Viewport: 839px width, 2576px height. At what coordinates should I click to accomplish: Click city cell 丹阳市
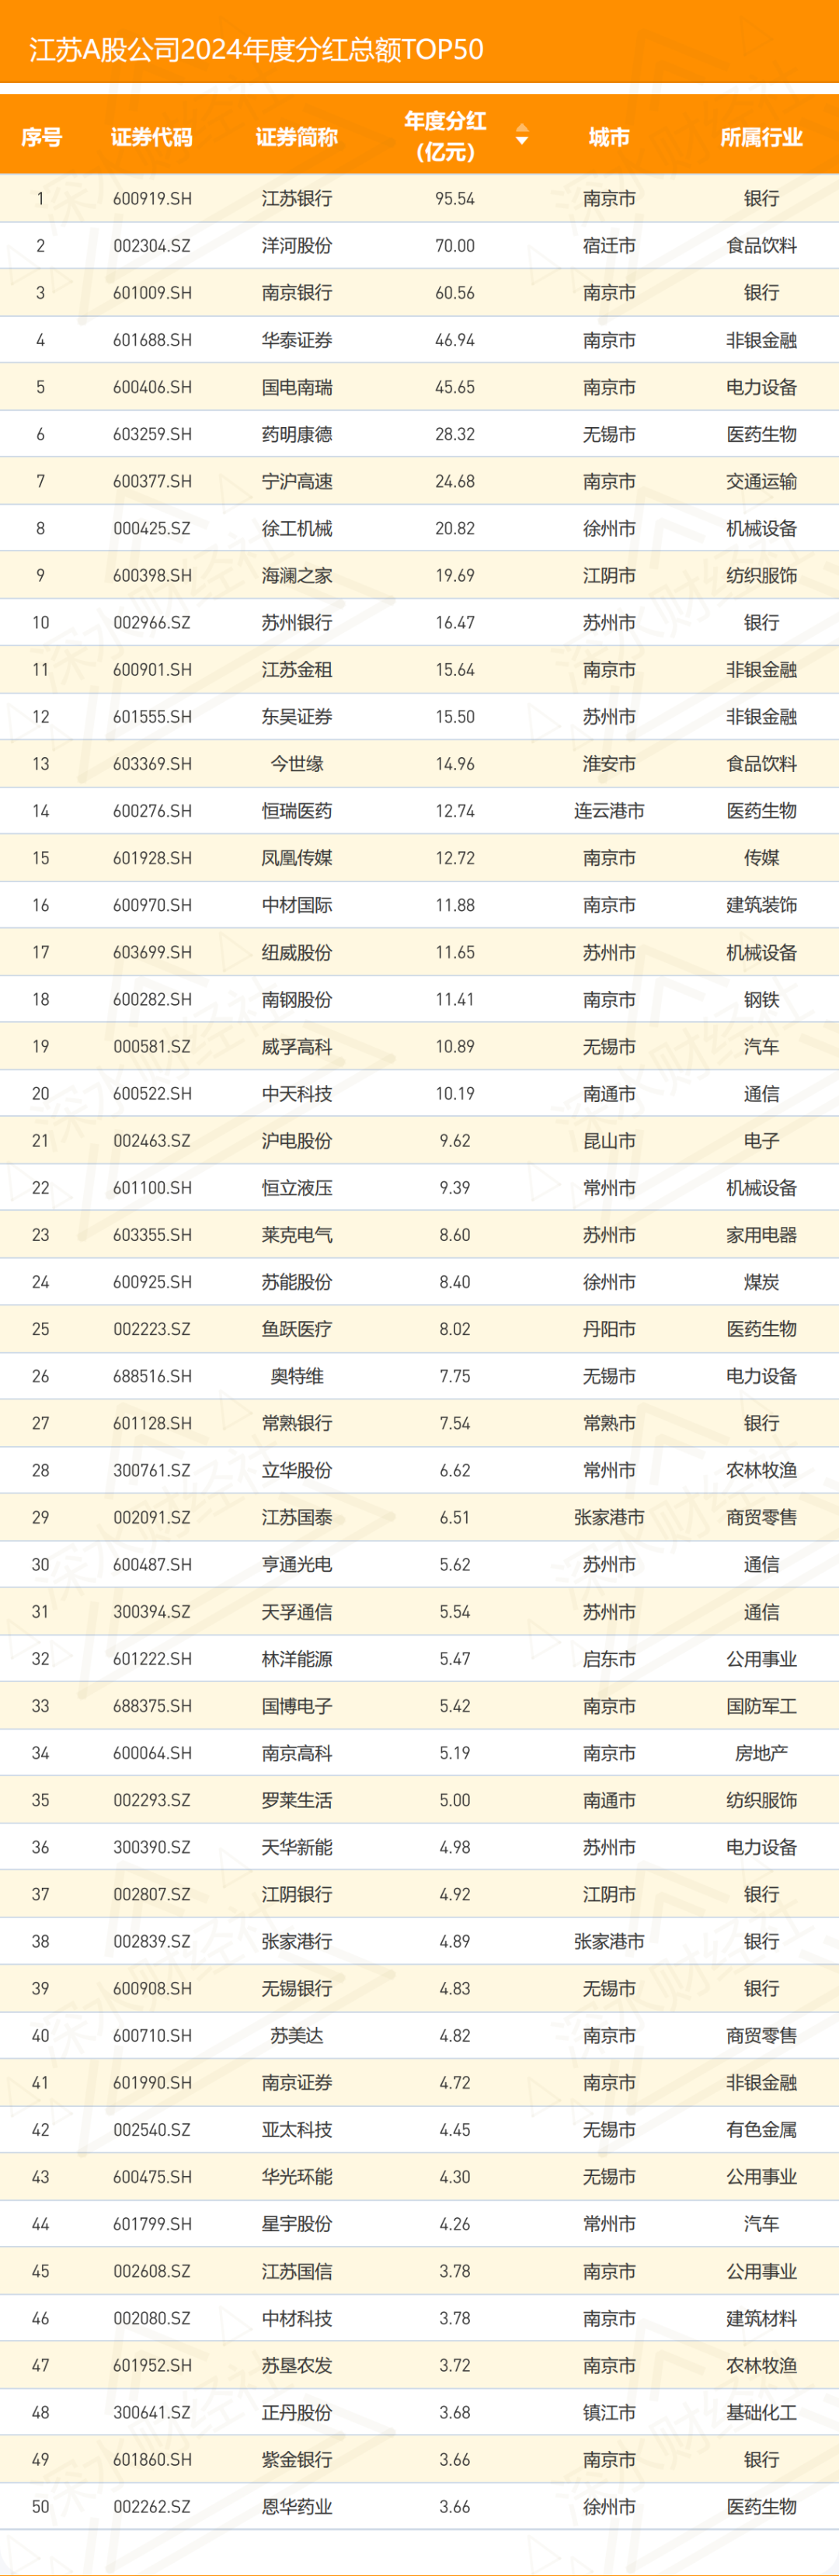pyautogui.click(x=609, y=1329)
